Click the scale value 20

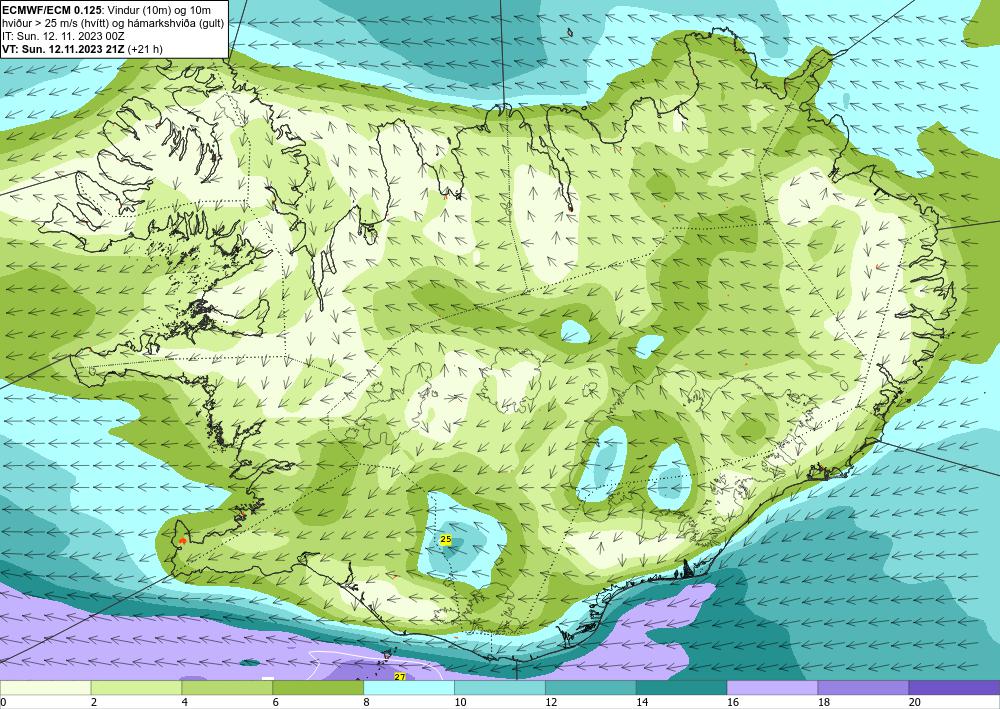click(915, 703)
